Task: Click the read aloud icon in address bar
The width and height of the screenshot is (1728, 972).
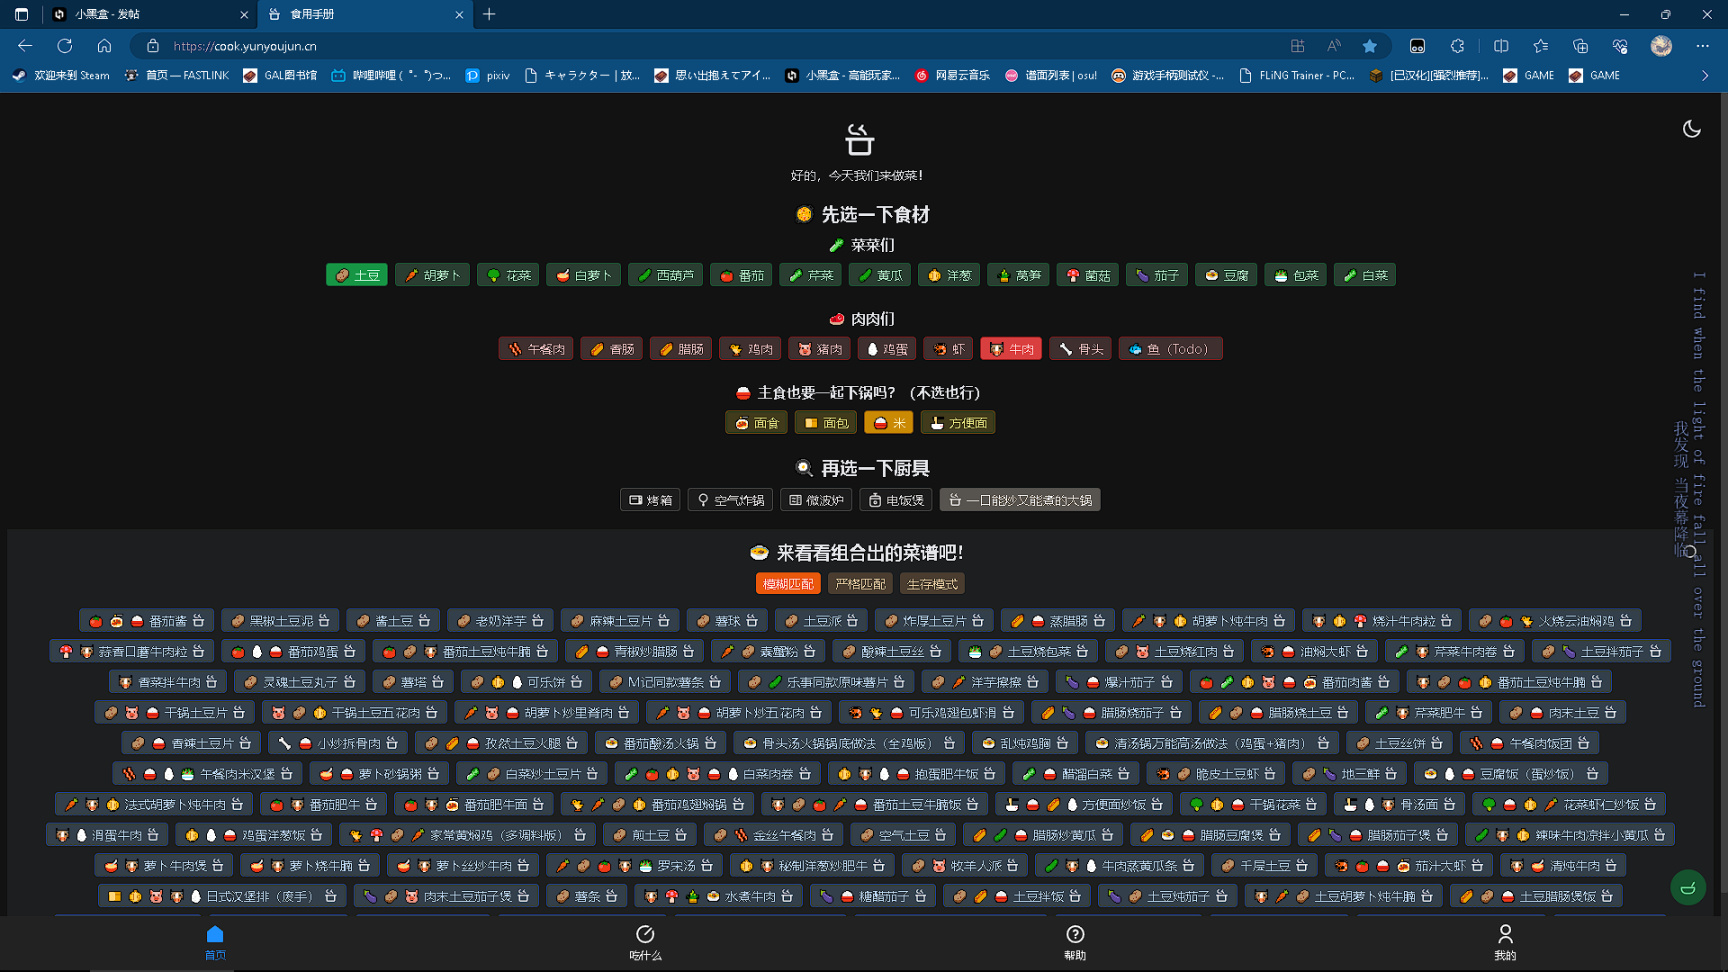Action: pos(1333,46)
